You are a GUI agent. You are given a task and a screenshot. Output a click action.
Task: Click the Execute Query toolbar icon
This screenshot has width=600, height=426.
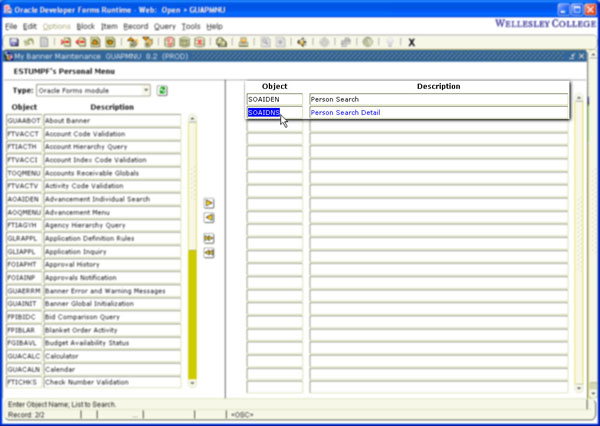[184, 42]
